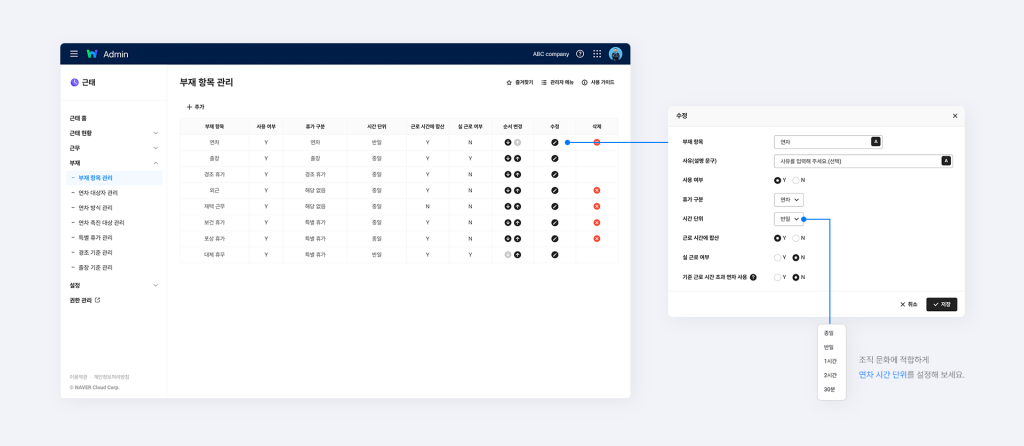
Task: Open the hamburger menu in Admin header
Action: point(74,54)
